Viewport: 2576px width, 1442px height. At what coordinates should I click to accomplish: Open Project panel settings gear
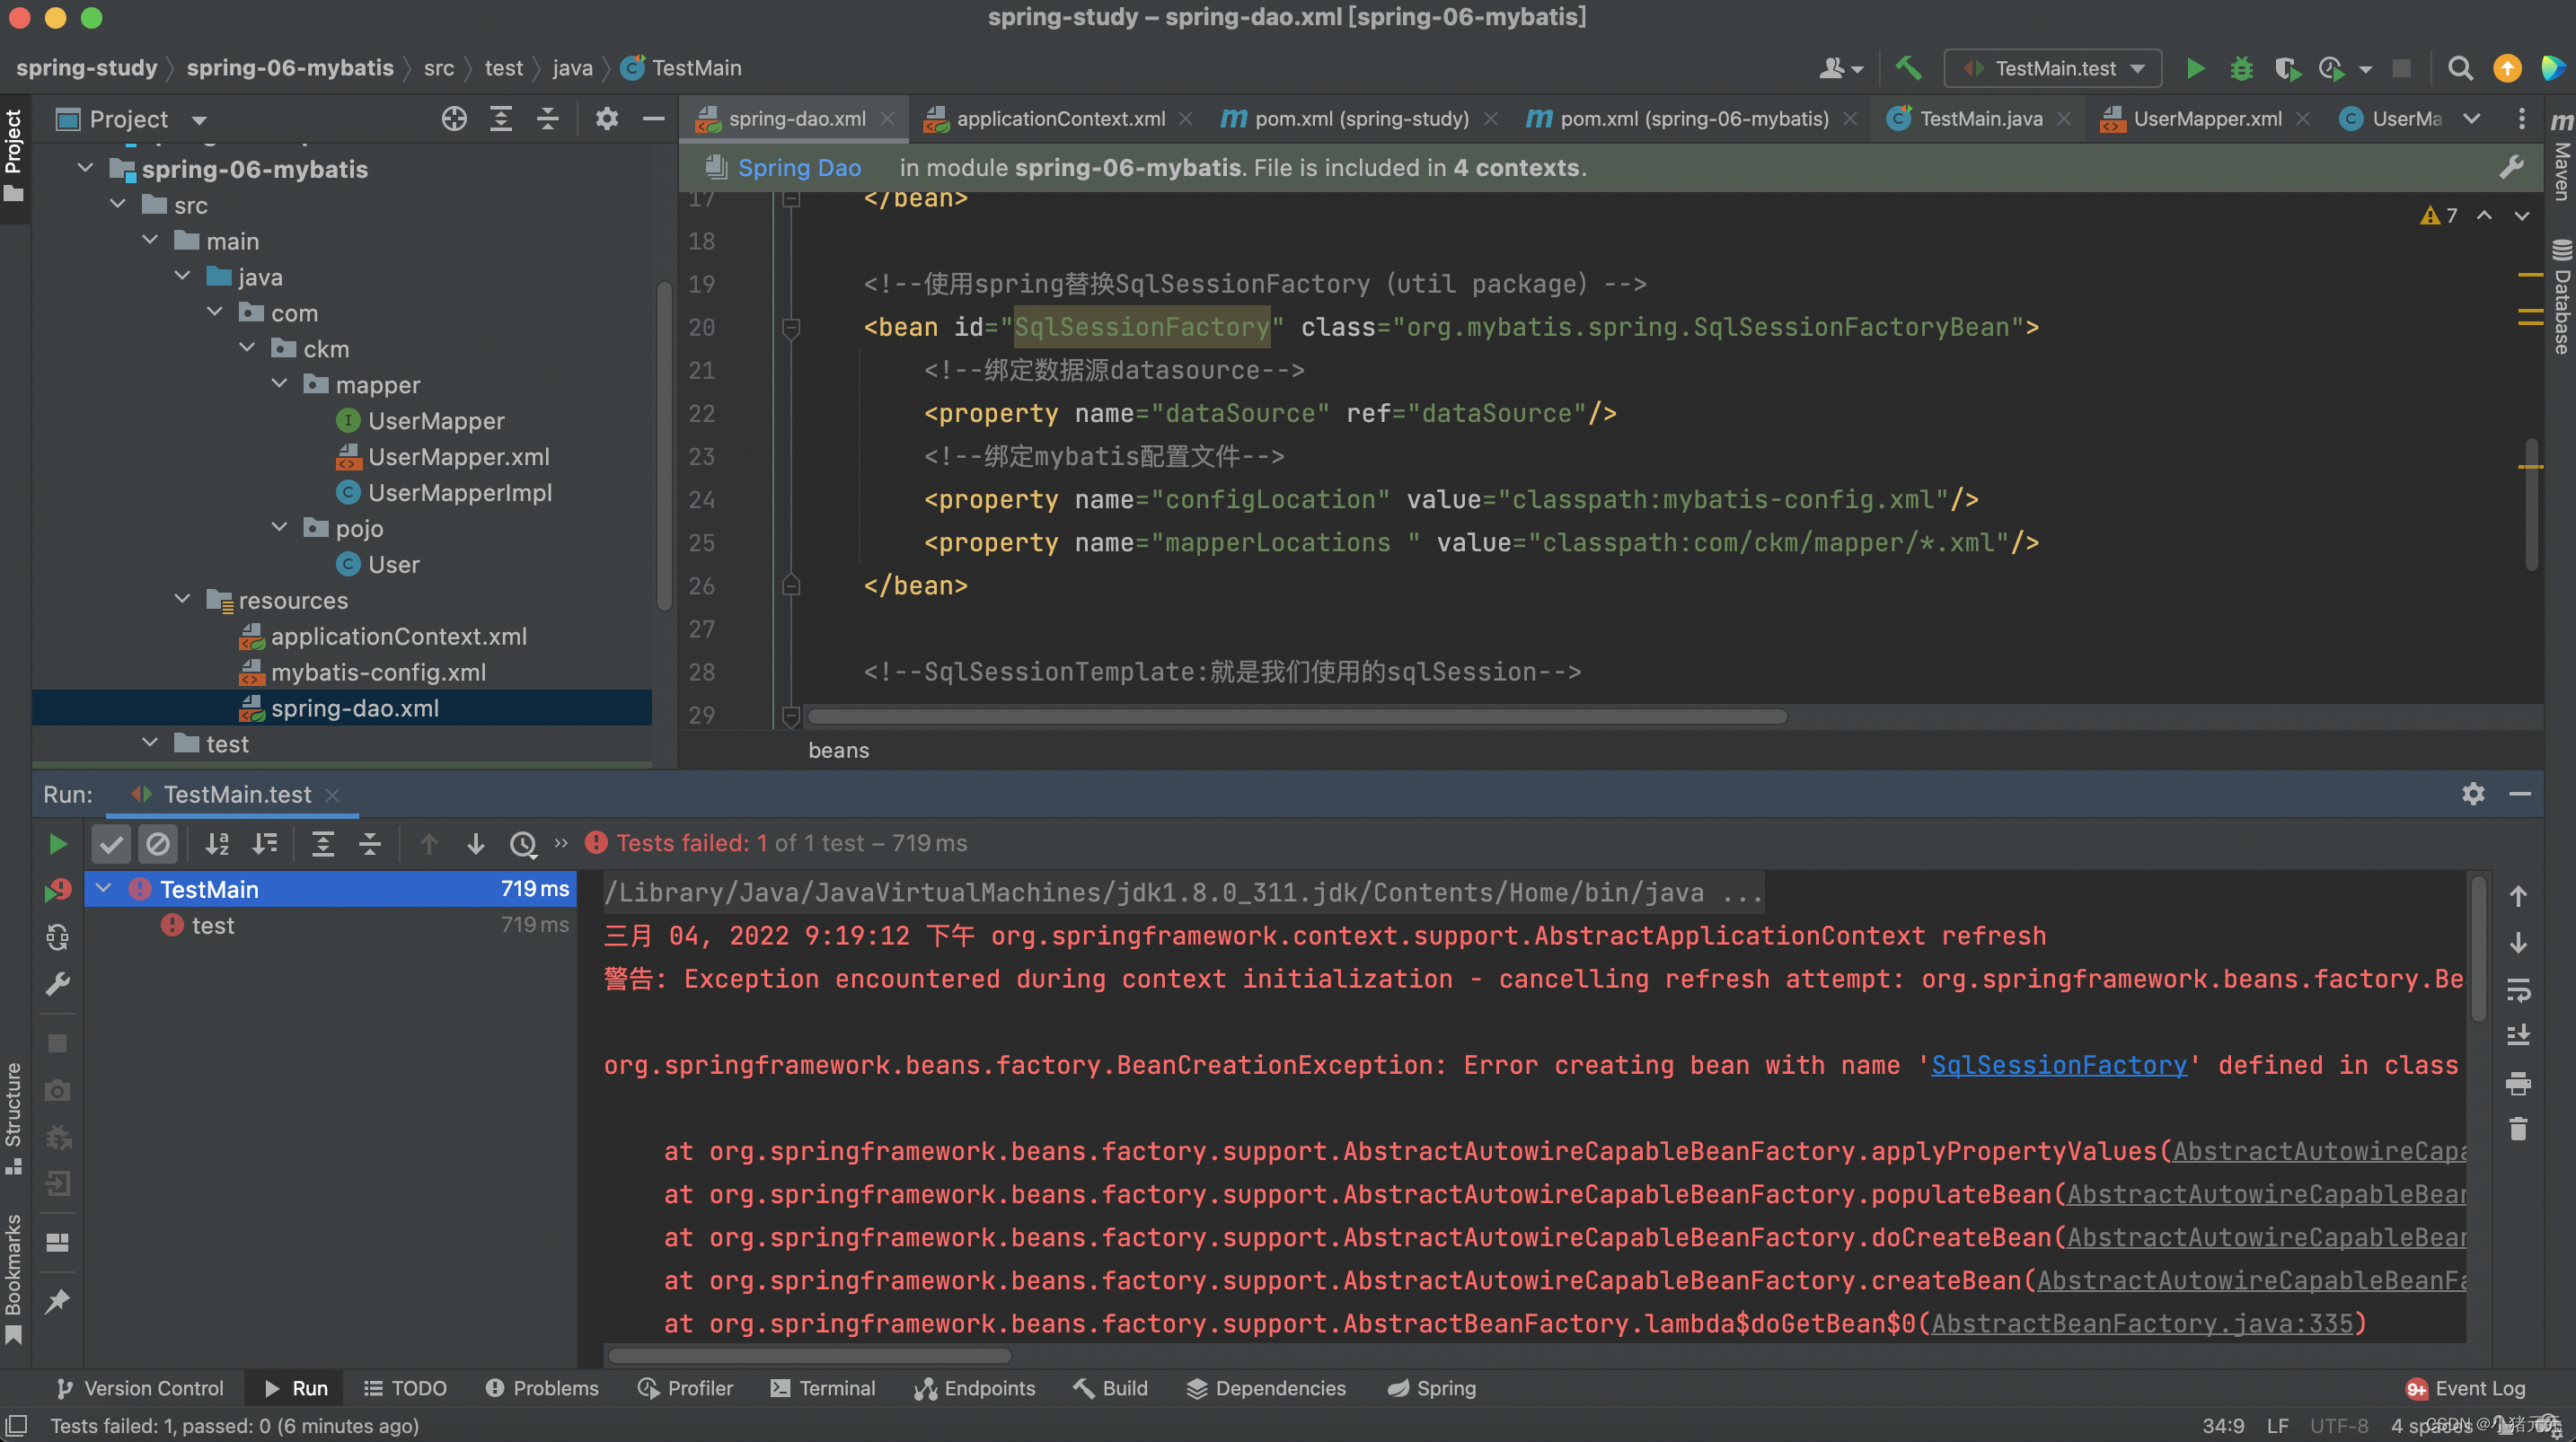pyautogui.click(x=606, y=119)
